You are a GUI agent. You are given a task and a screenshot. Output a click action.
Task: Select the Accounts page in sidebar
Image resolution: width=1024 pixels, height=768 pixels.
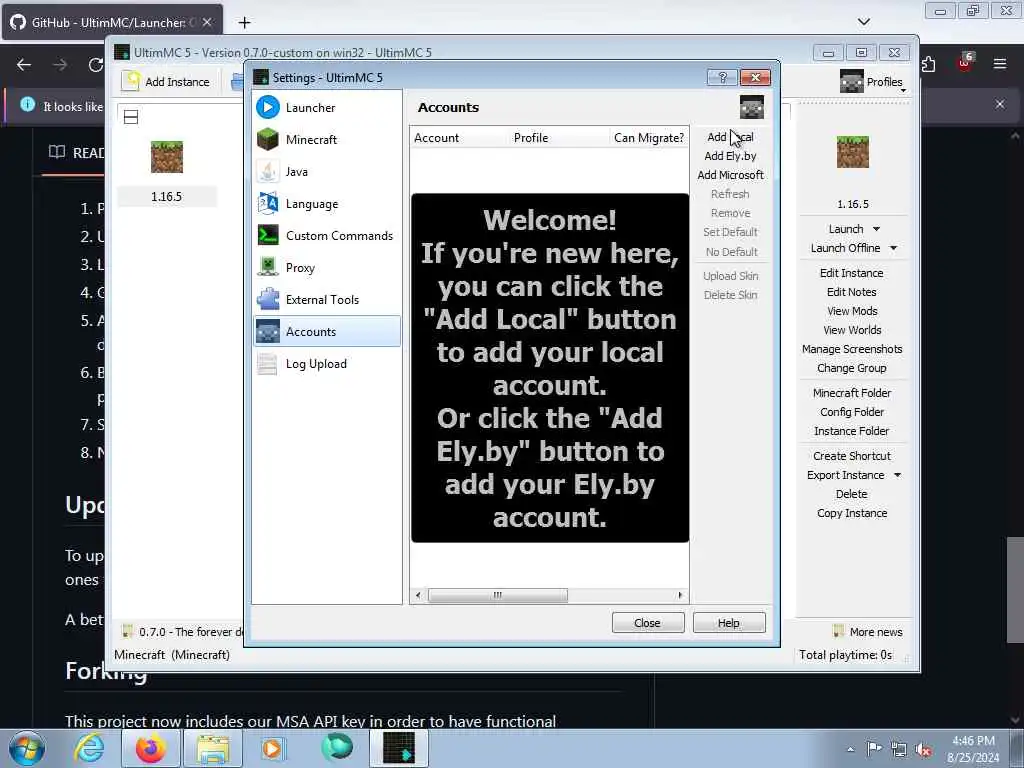coord(327,332)
